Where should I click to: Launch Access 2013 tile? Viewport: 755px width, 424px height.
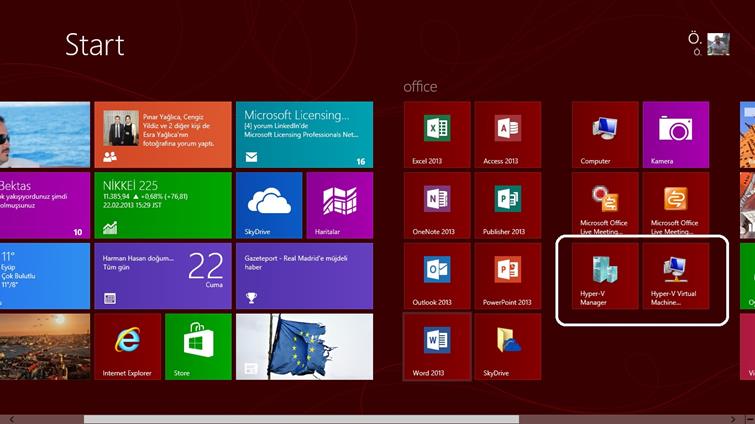[508, 135]
